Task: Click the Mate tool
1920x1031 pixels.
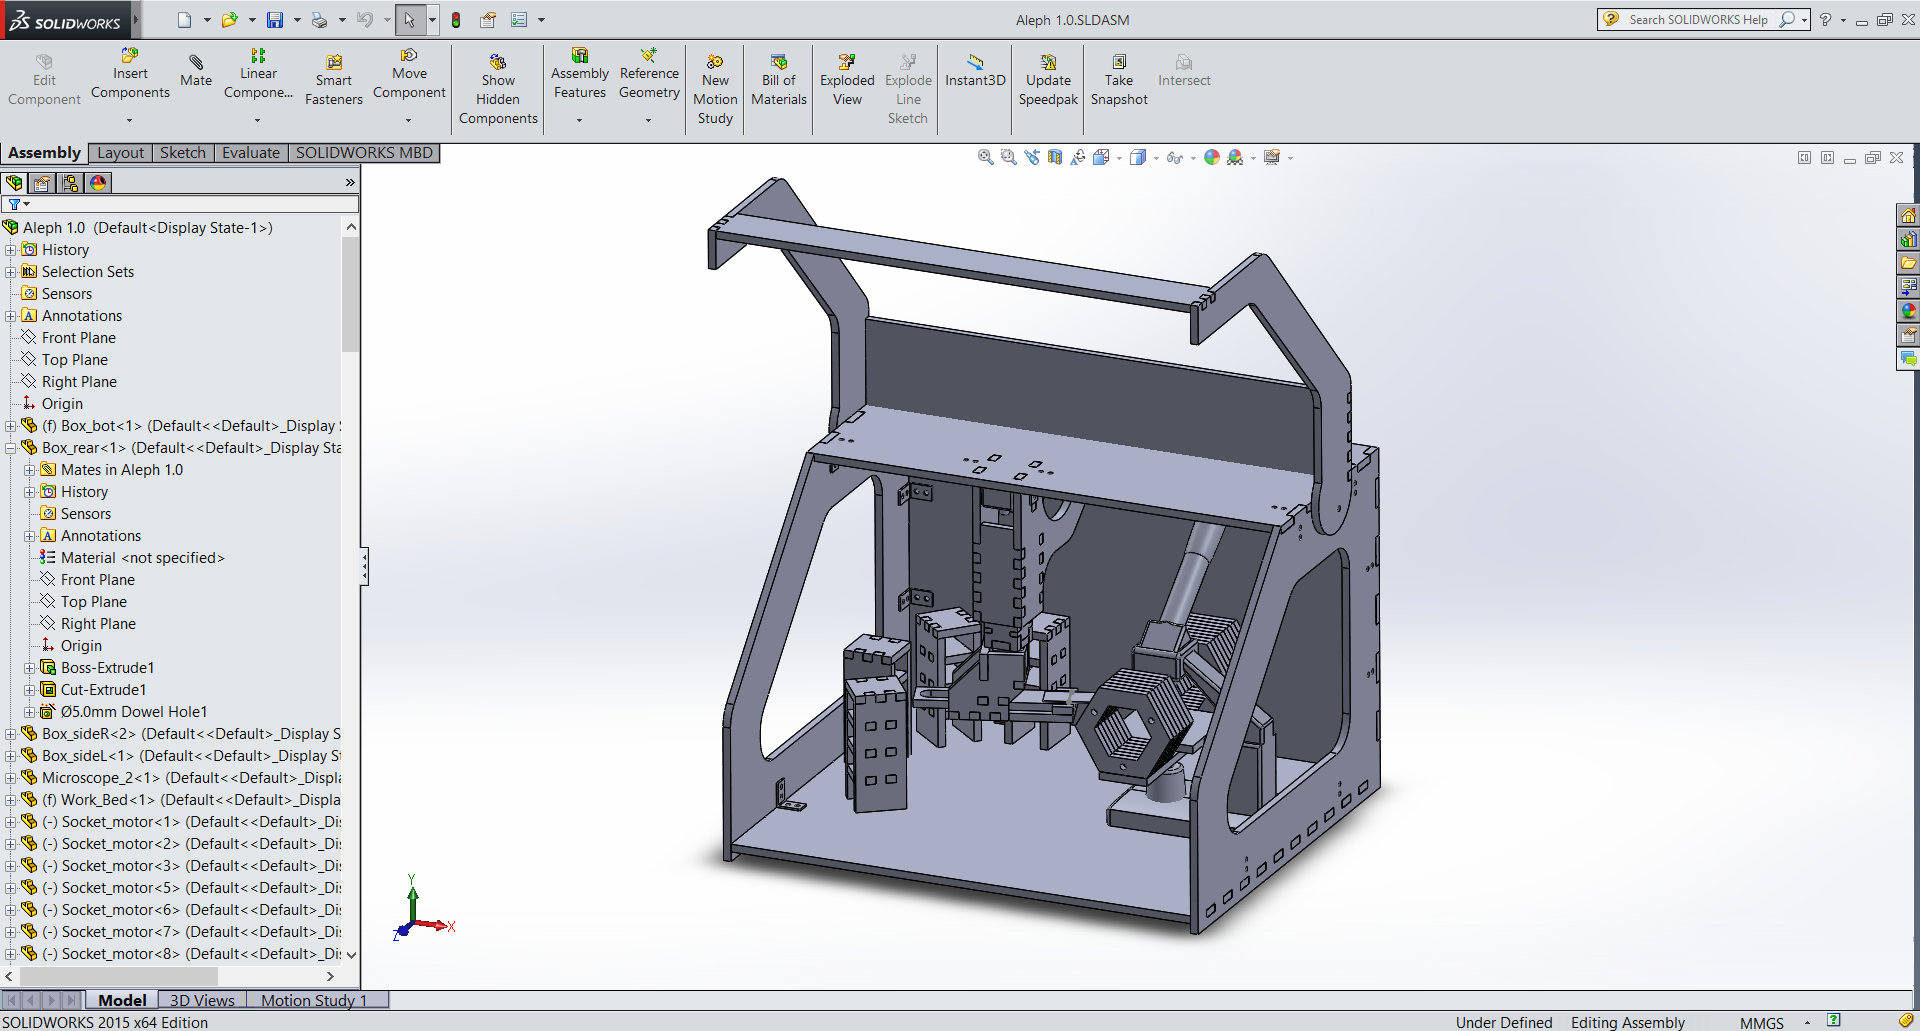Action: click(196, 70)
